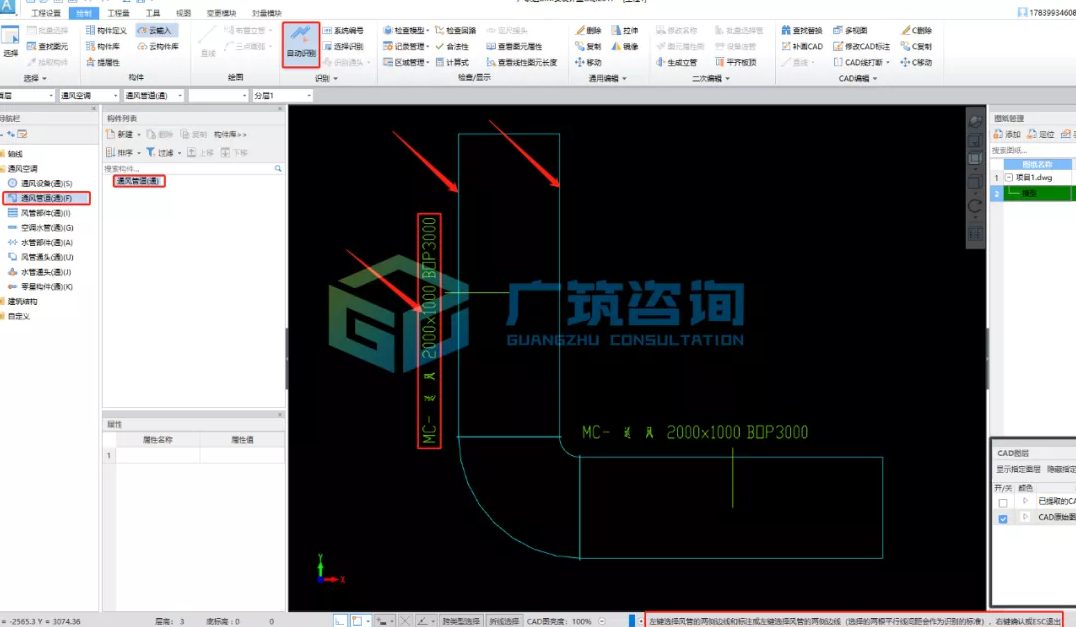The width and height of the screenshot is (1076, 627).
Task: Toggle 已提取的CAD layer checkbox
Action: 1003,502
